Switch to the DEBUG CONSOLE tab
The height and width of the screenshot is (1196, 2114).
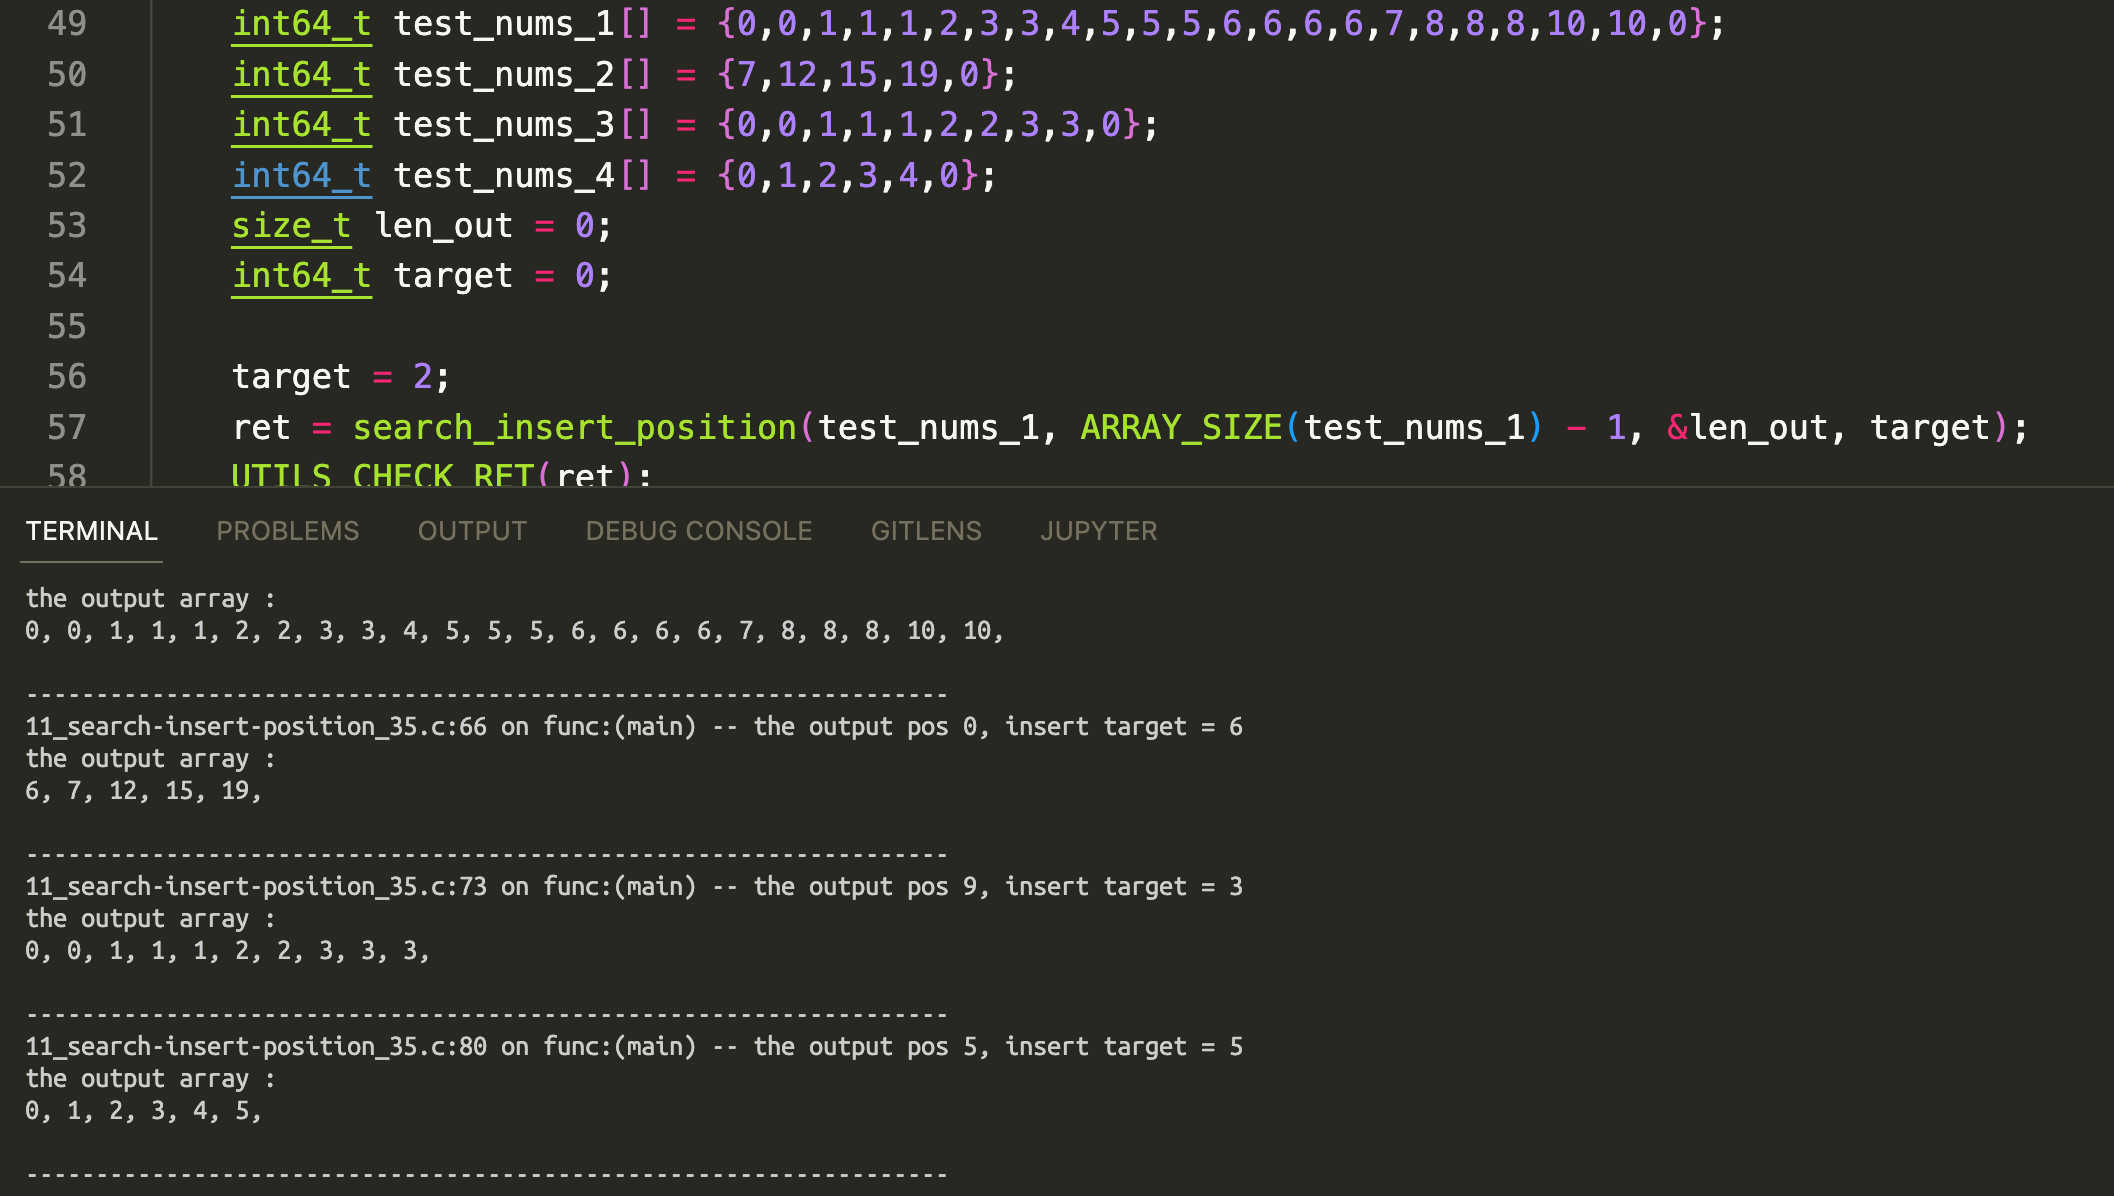(698, 531)
